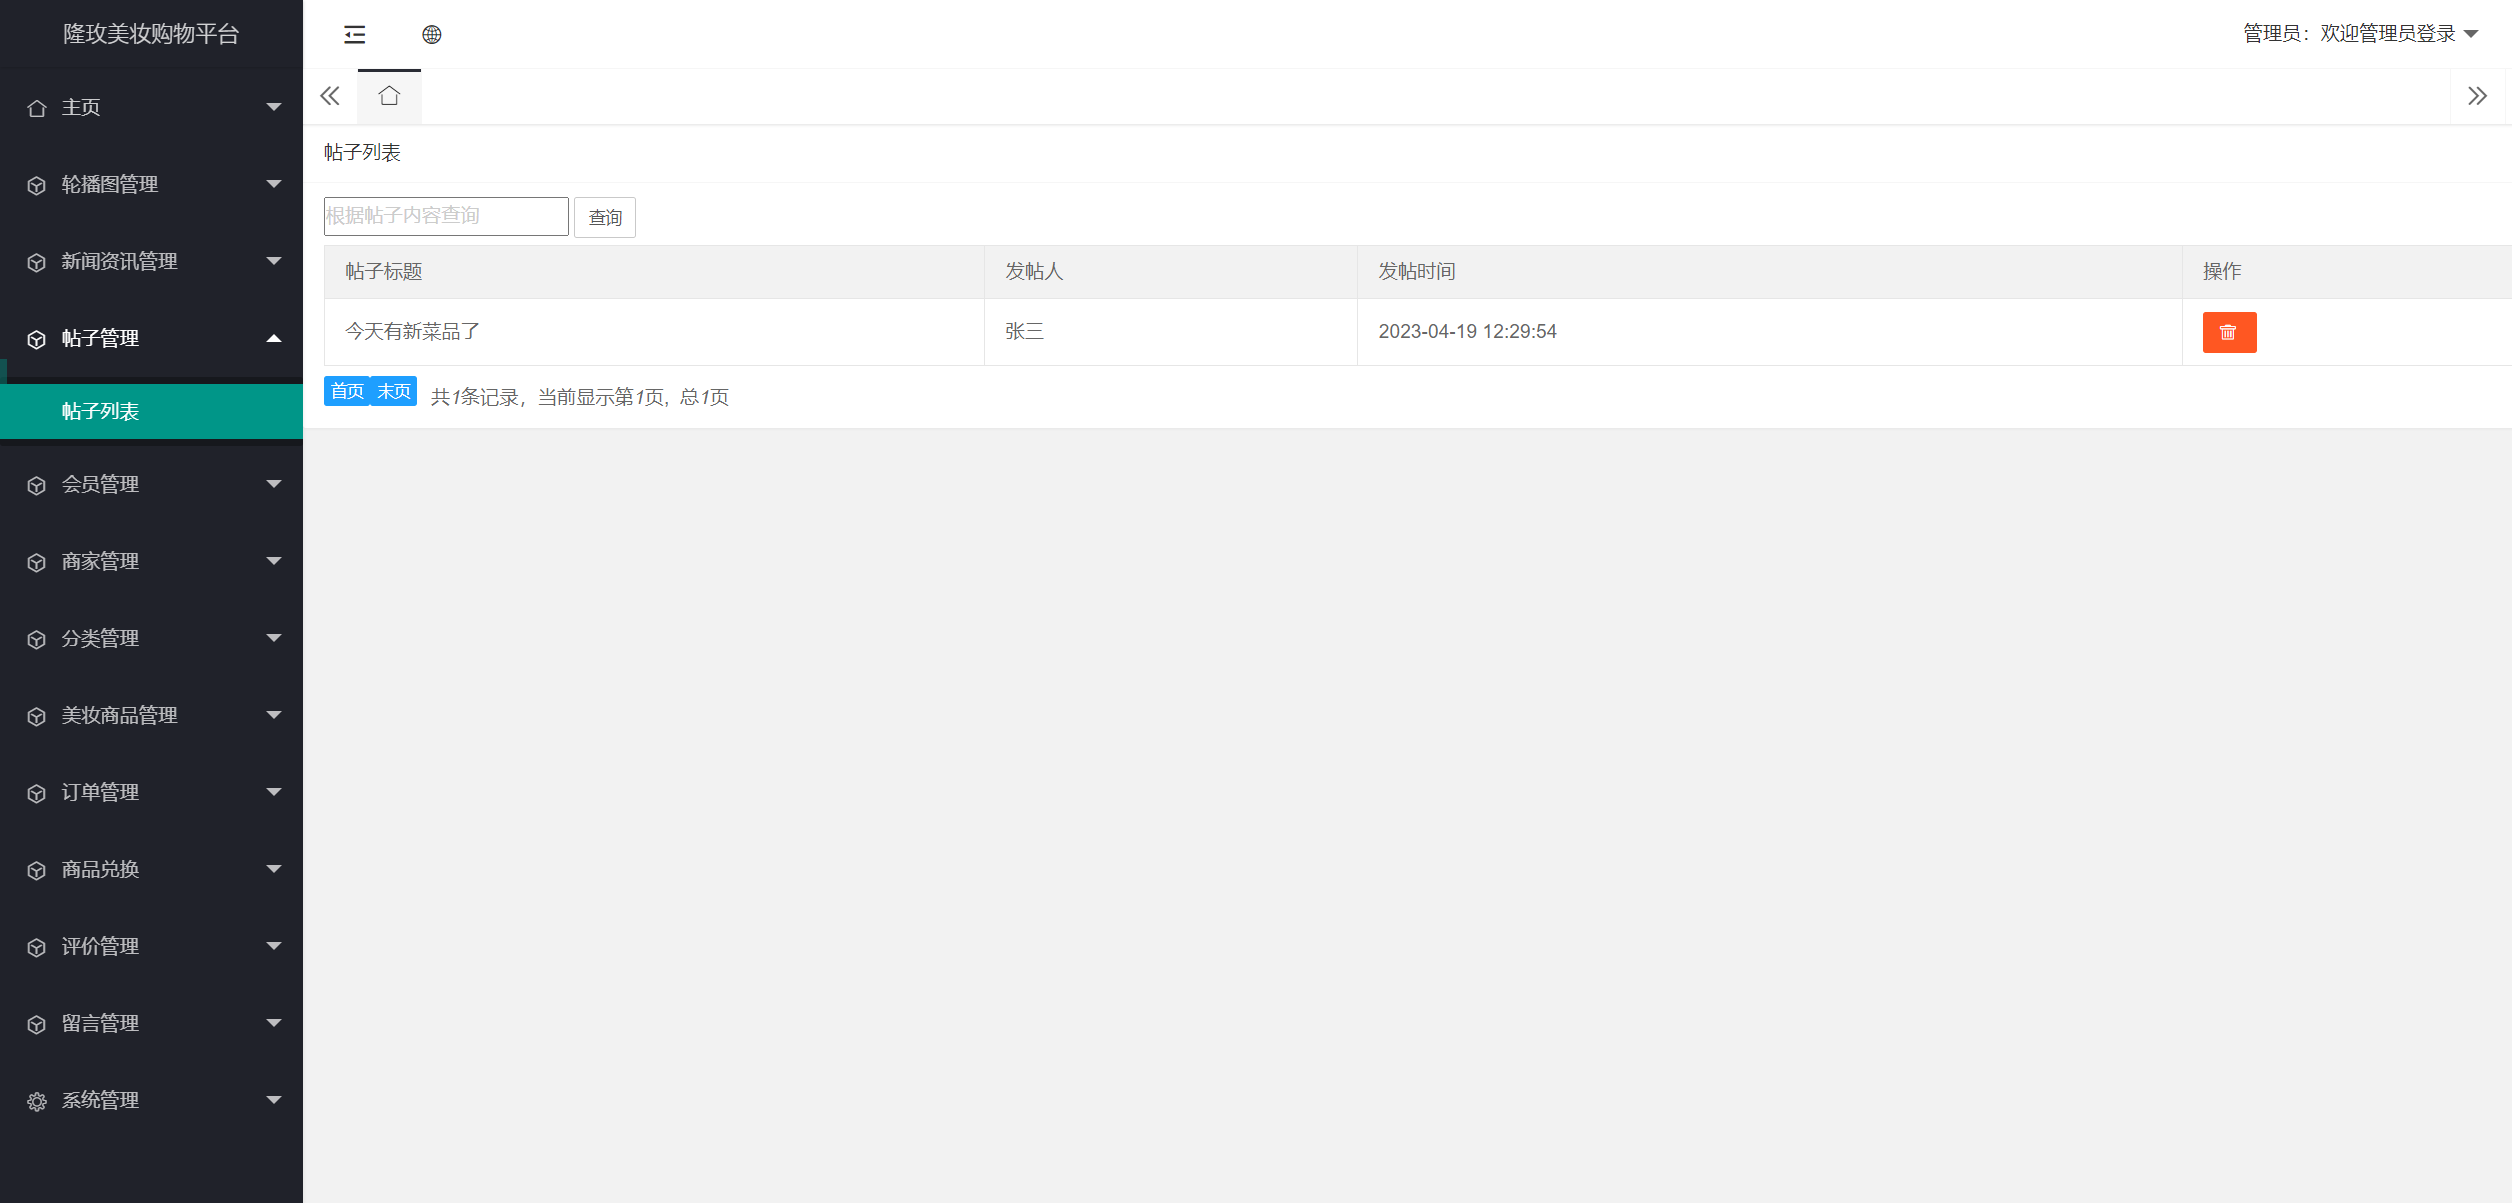This screenshot has height=1203, width=2512.
Task: Go to 末页 pagination button
Action: [x=394, y=391]
